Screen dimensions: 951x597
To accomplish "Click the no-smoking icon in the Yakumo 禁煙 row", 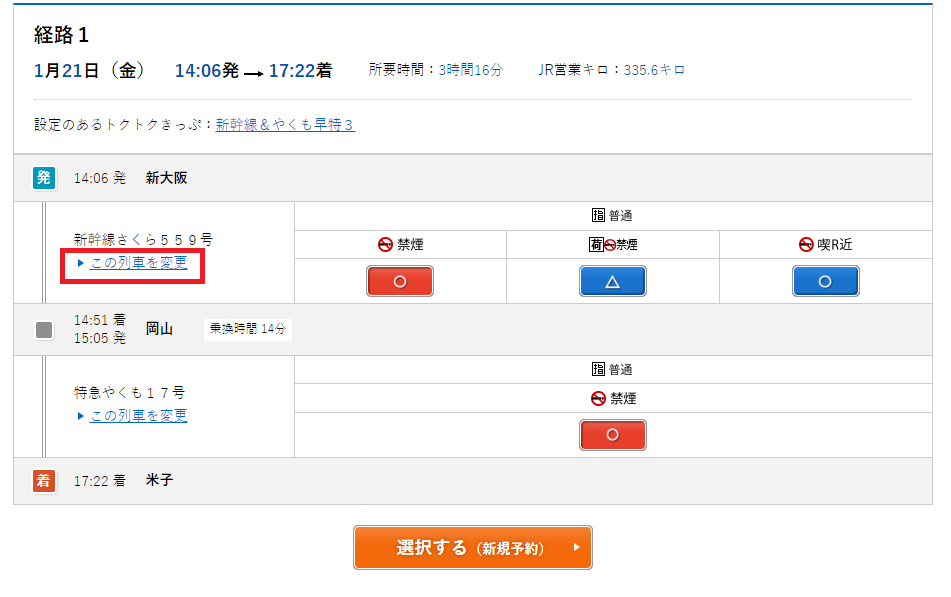I will click(599, 398).
